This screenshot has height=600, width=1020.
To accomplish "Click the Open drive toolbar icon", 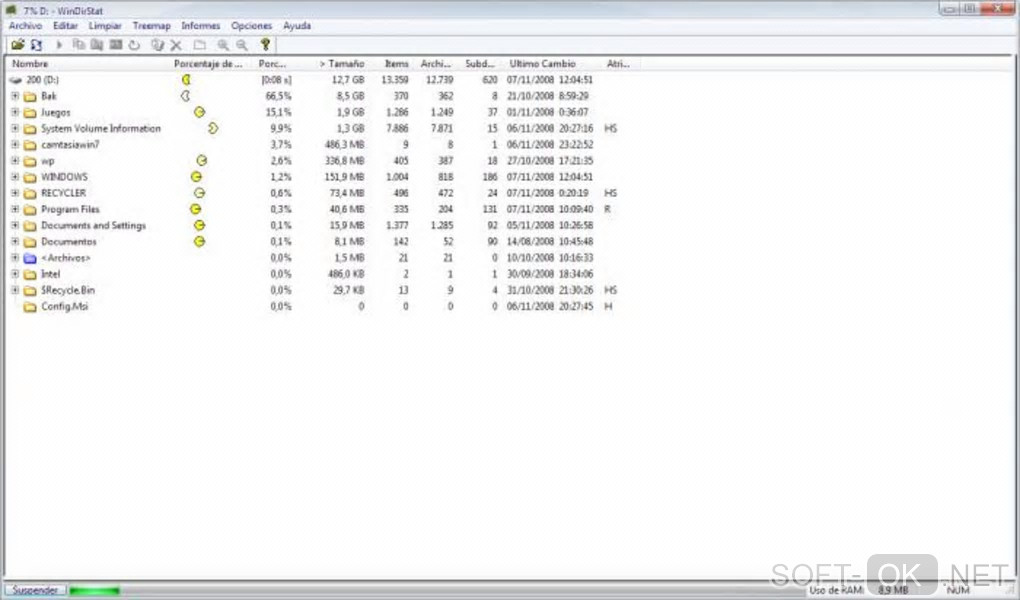I will [x=18, y=45].
